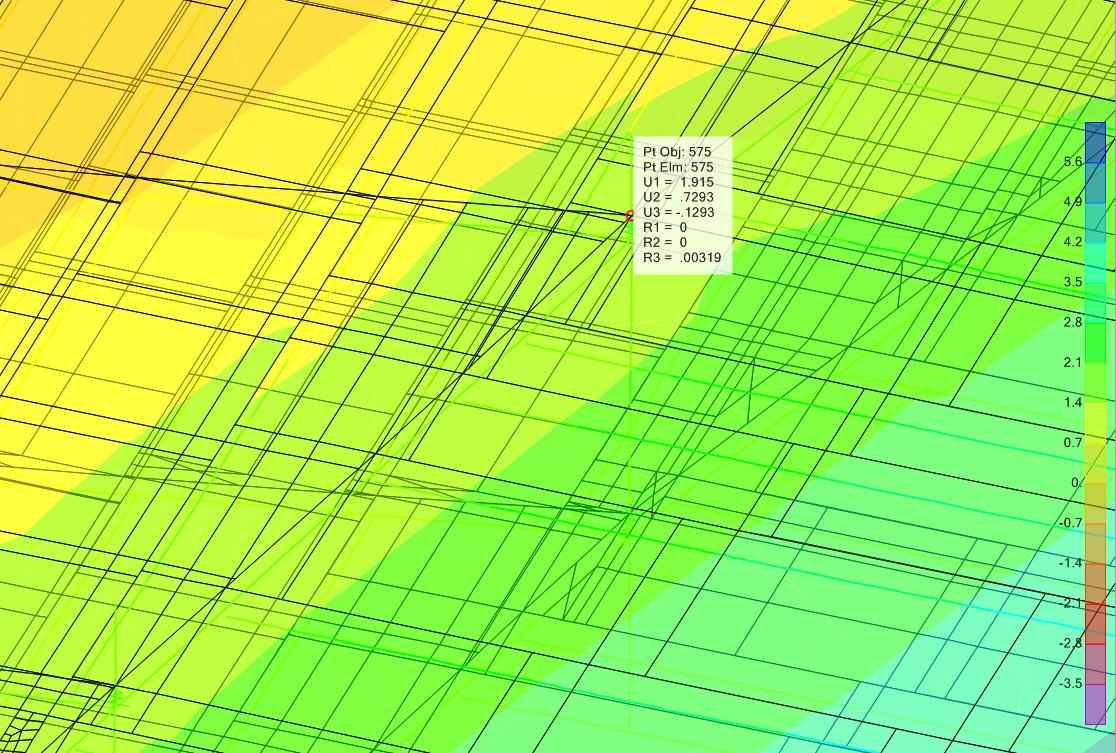The height and width of the screenshot is (753, 1116).
Task: Click the 4.2 legend label
Action: coord(1073,242)
